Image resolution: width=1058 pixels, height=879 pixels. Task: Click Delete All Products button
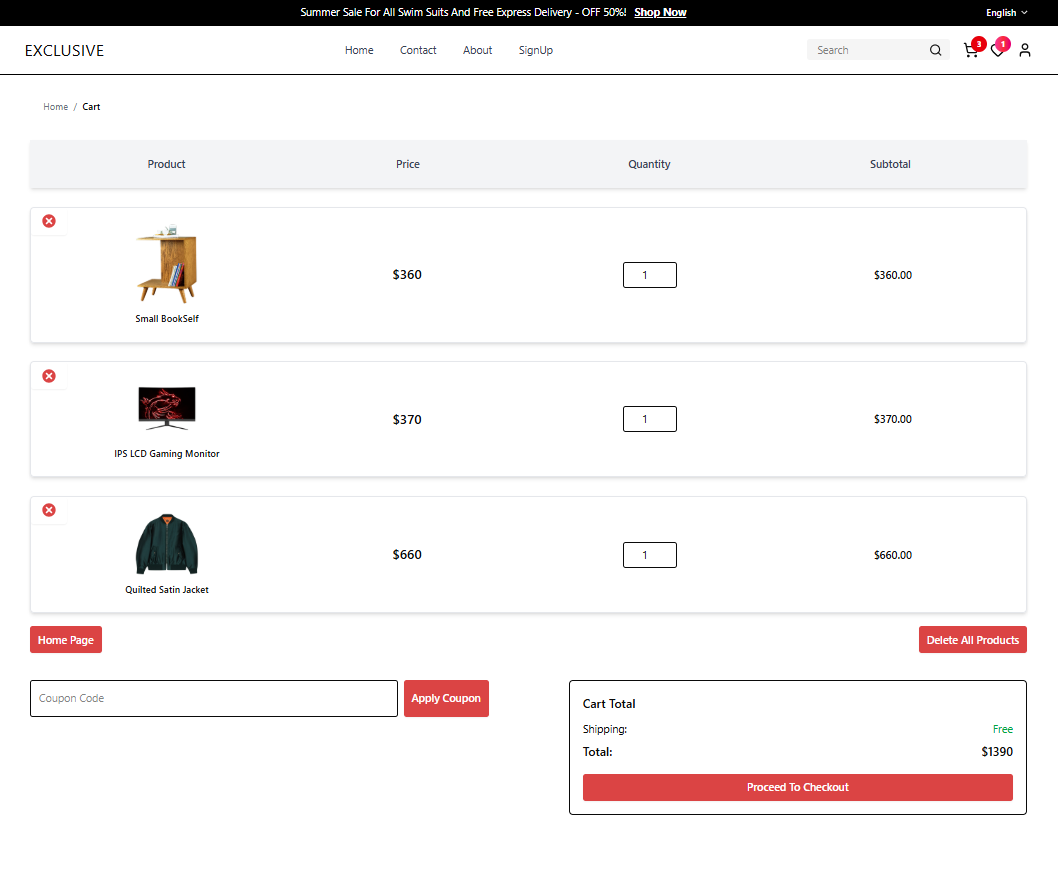[972, 640]
